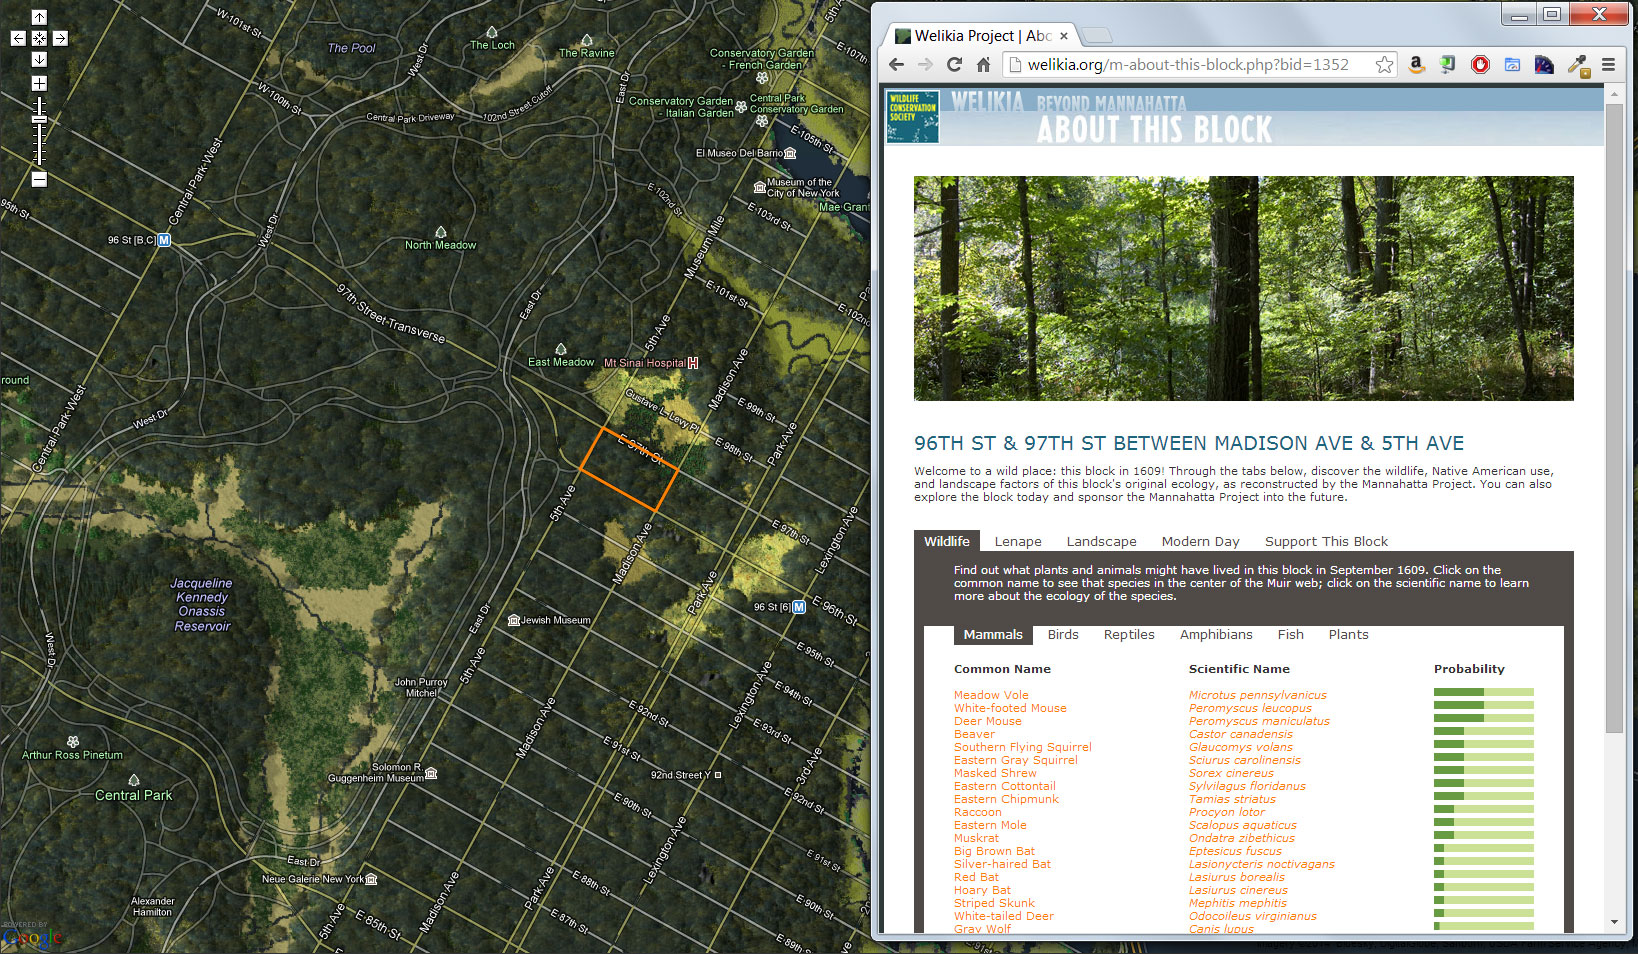
Task: Open Microtus pennsylvanicus scientific name link
Action: [1258, 695]
